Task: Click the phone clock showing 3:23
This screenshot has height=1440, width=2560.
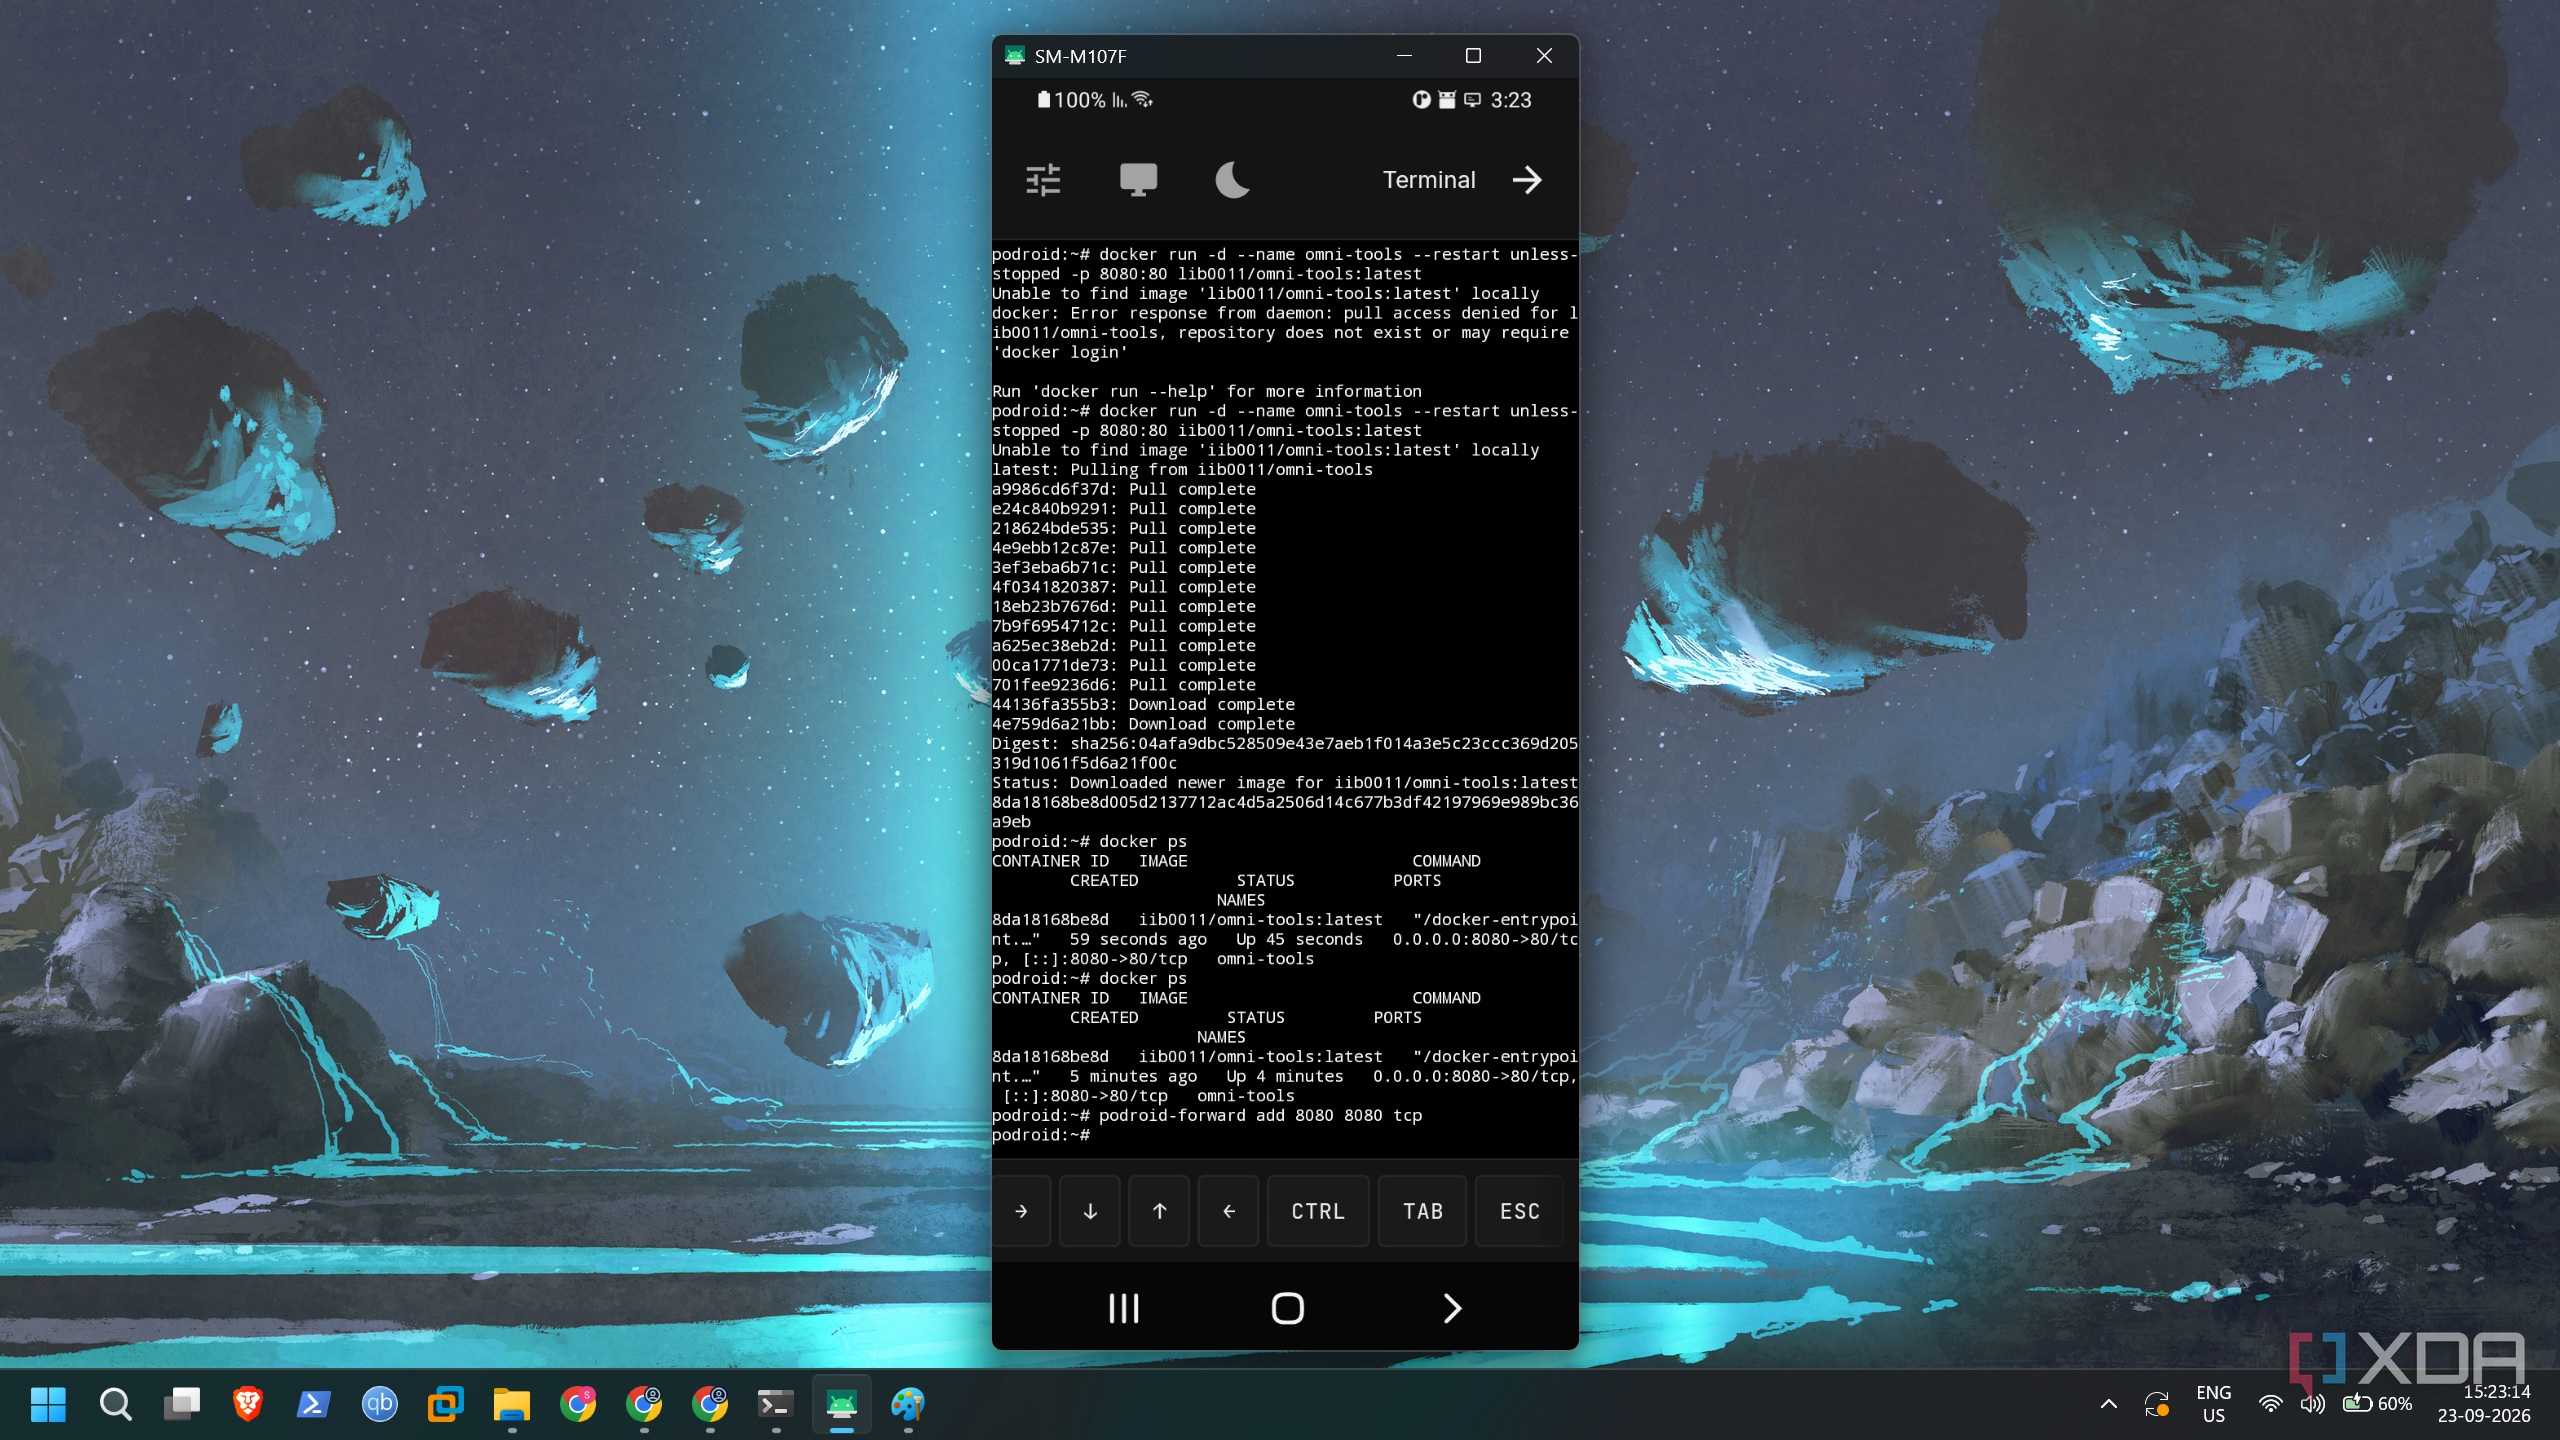Action: coord(1511,100)
